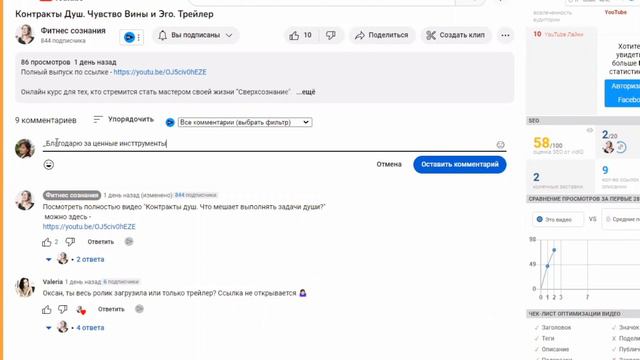Click the 9 комментариев count
The image size is (640, 360).
tap(46, 120)
